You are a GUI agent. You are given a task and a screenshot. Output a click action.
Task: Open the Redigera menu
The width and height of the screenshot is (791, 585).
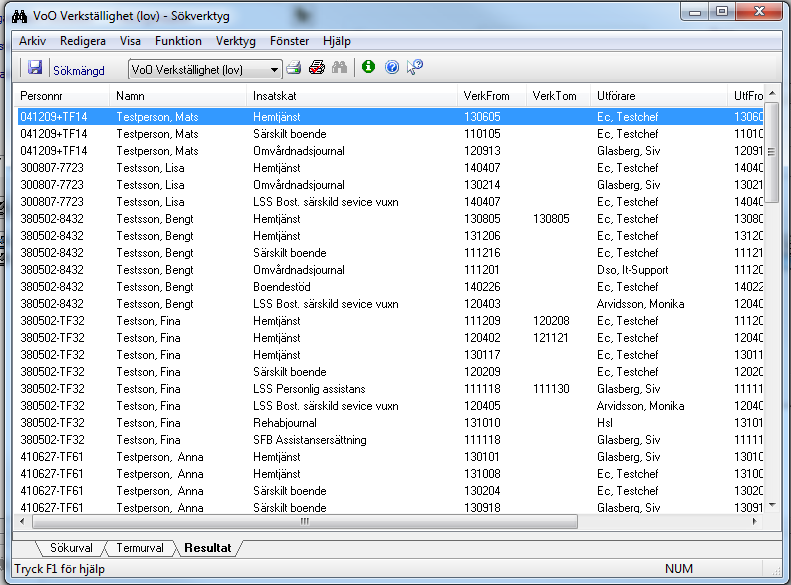(83, 41)
